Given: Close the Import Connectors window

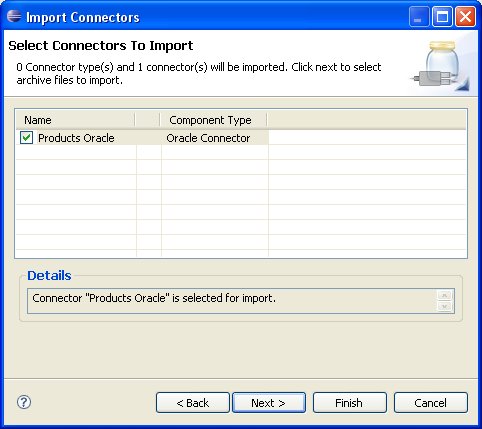Looking at the screenshot, I should (x=465, y=17).
